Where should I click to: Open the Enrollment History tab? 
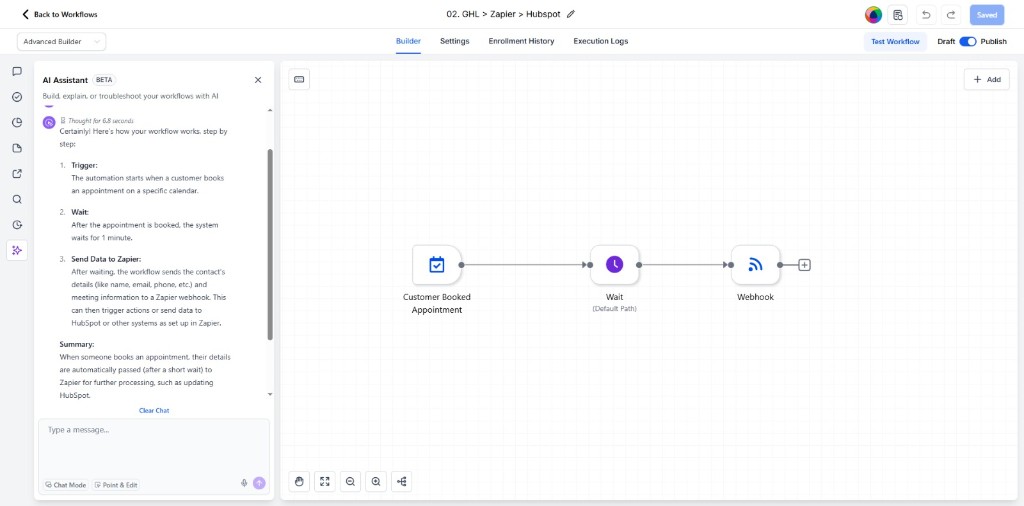[x=521, y=41]
